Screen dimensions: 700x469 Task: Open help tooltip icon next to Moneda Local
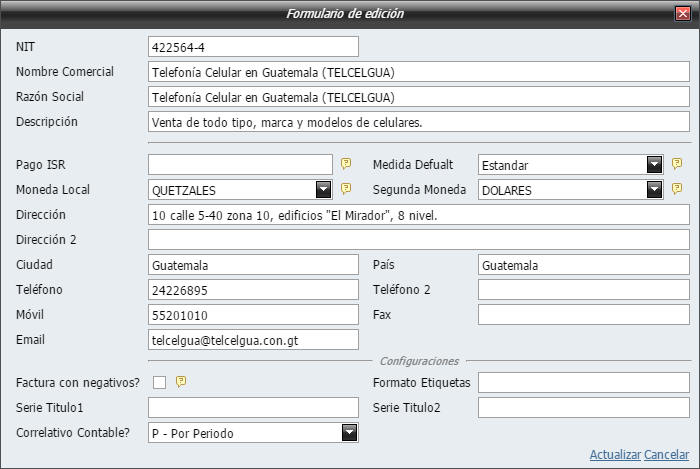tap(346, 189)
